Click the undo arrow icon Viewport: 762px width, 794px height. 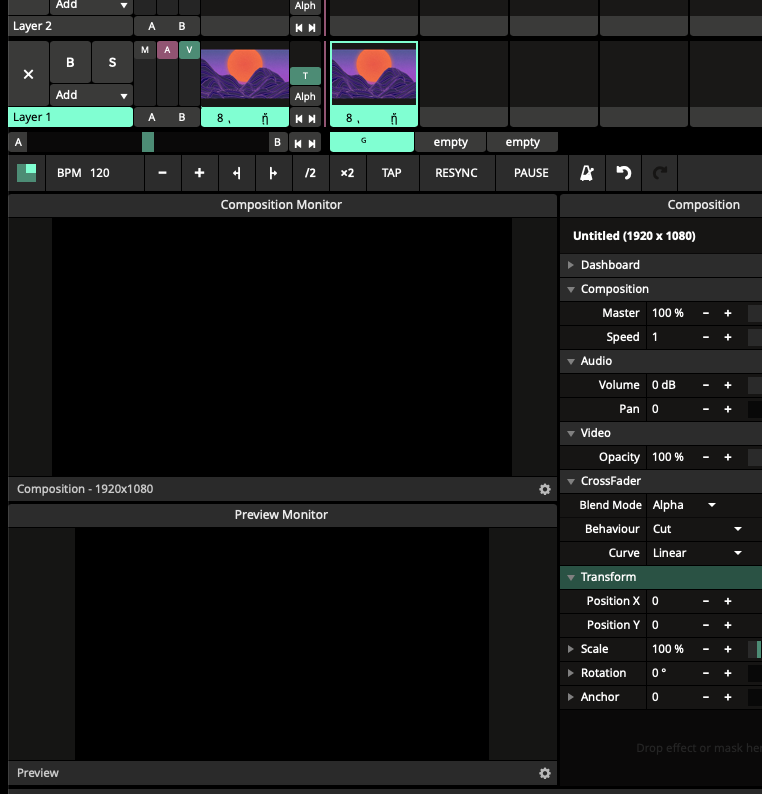point(624,173)
